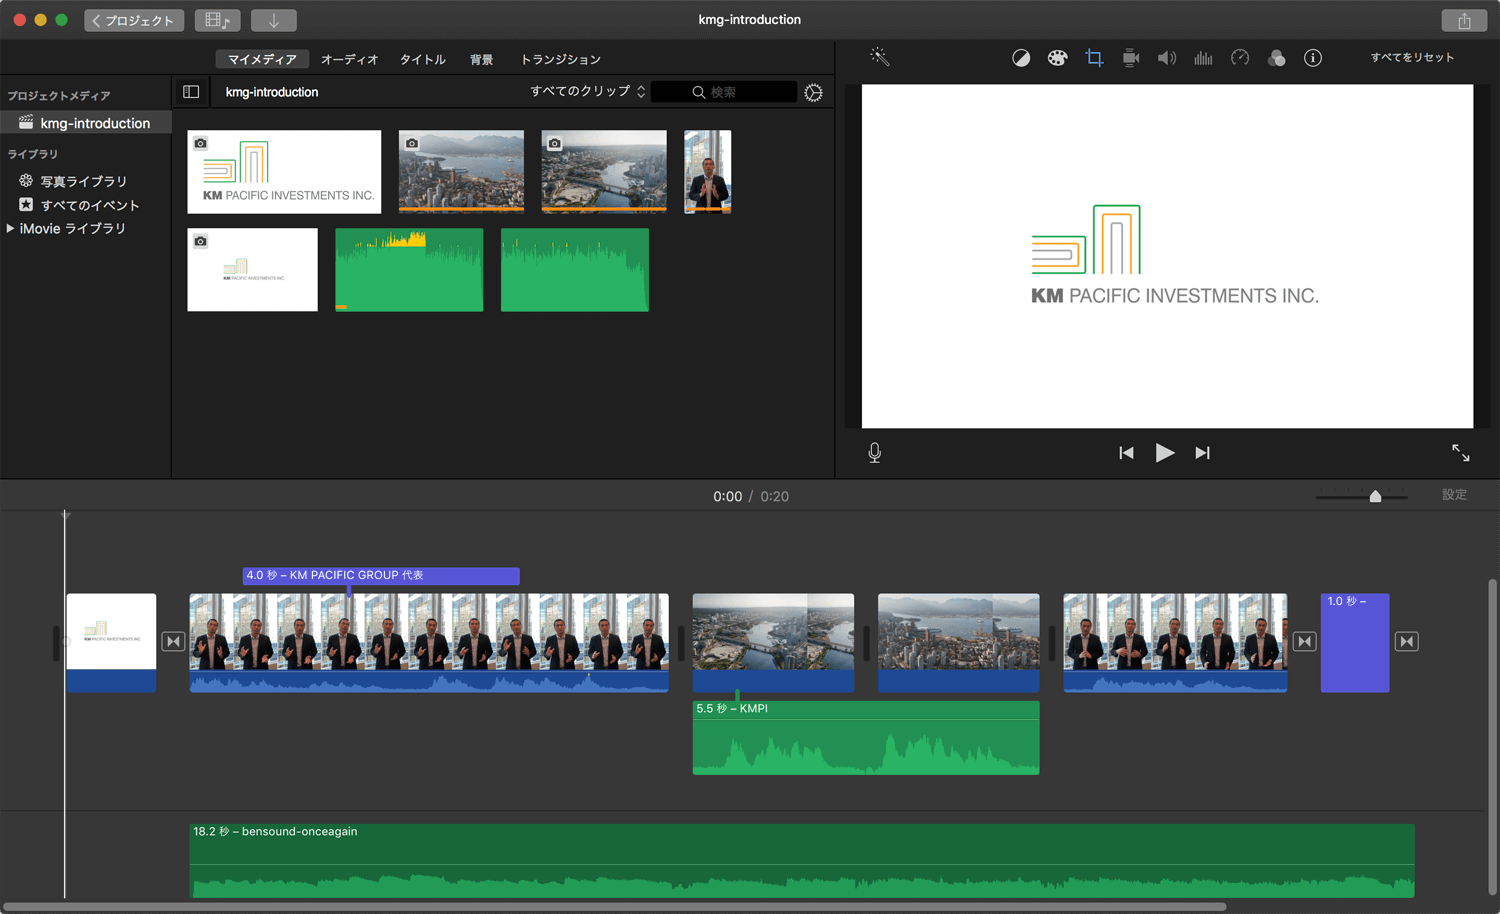Click the horizontal timeline scrollbar

tap(615, 907)
